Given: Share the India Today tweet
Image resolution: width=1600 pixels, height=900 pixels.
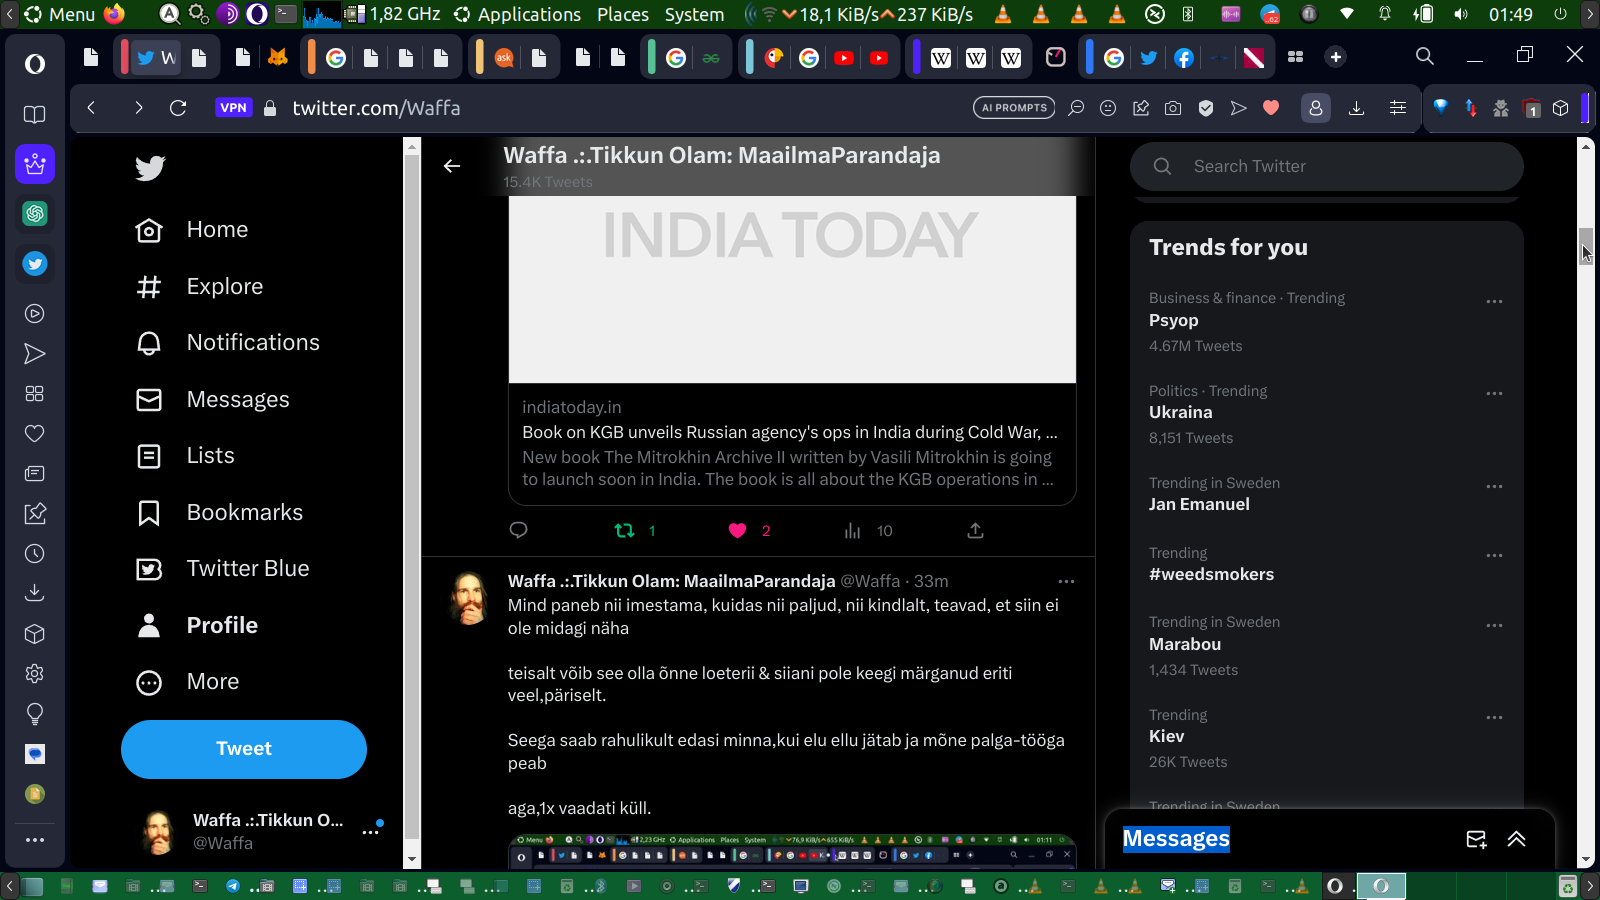Looking at the screenshot, I should 975,531.
